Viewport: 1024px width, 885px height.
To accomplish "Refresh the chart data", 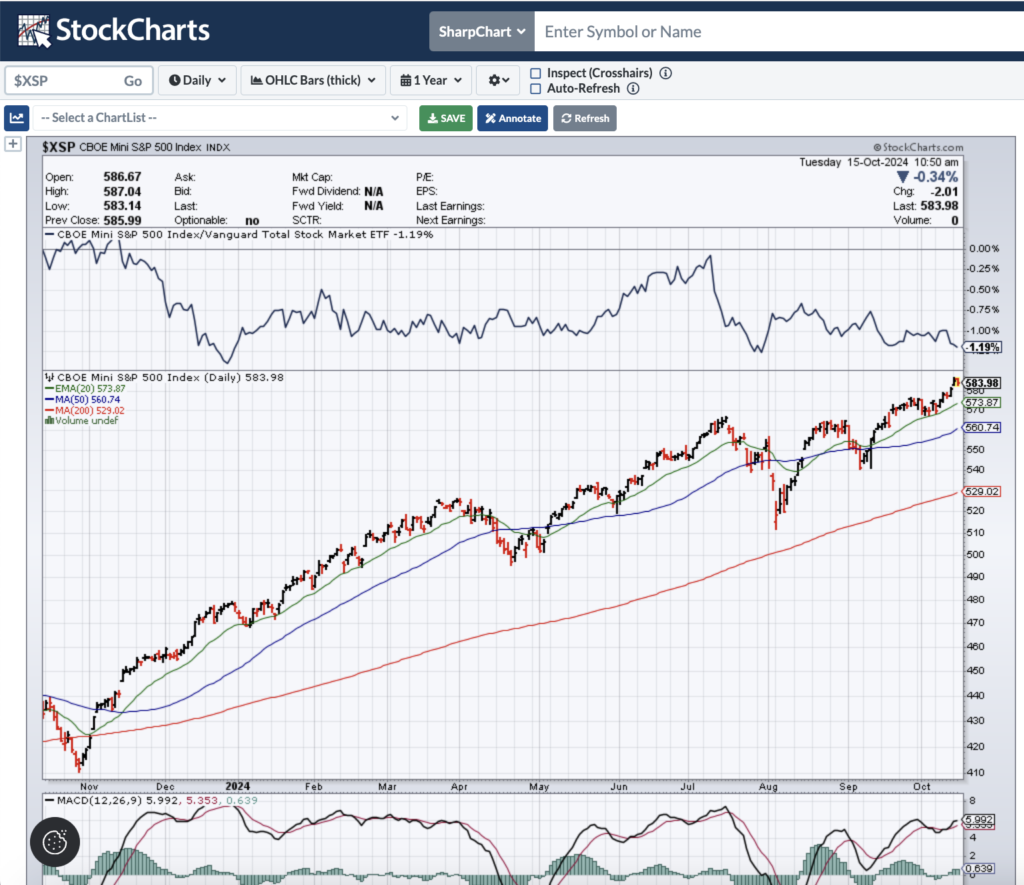I will 584,118.
